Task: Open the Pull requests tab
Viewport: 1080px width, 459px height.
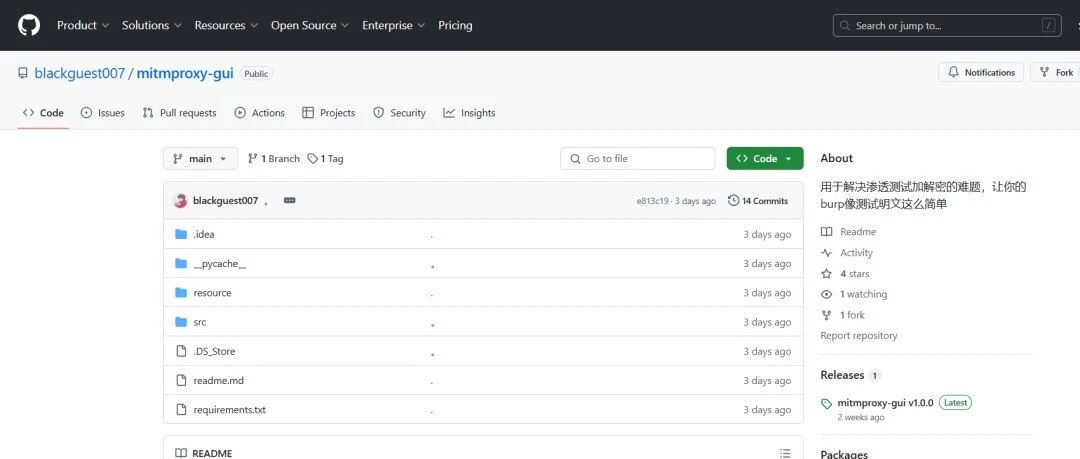Action: click(x=179, y=113)
